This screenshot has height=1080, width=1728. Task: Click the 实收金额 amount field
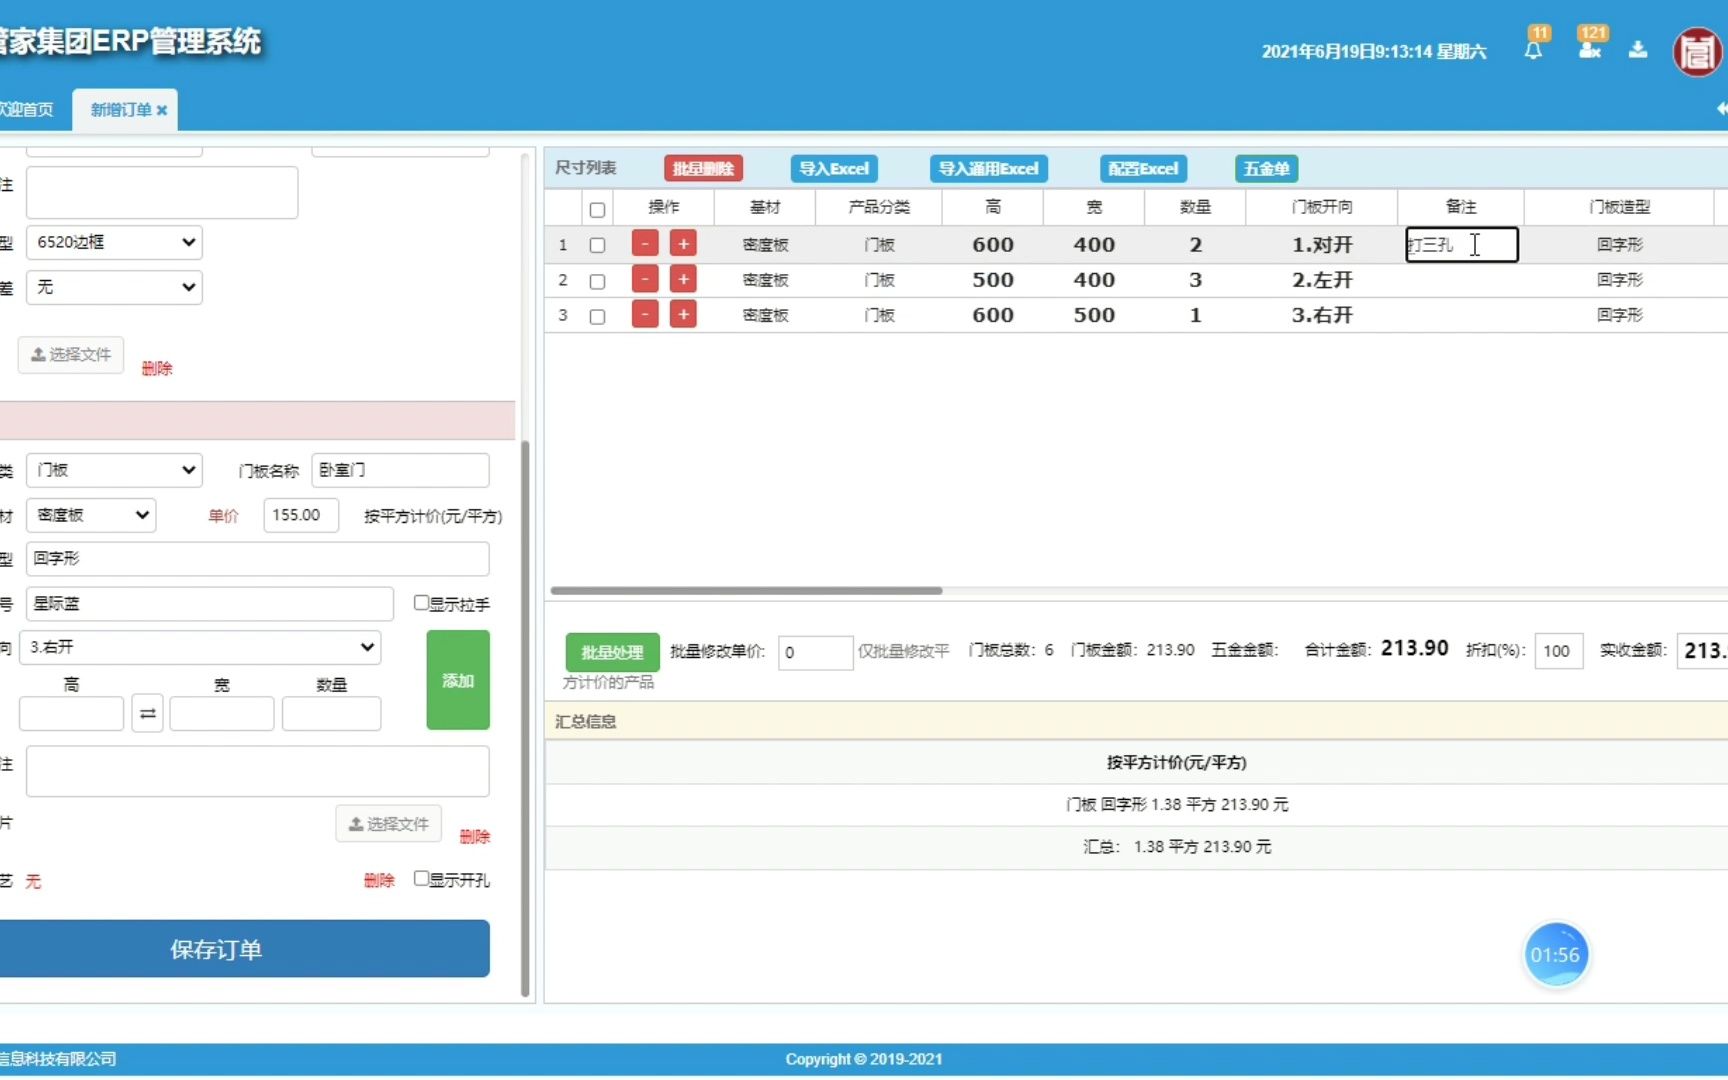tap(1702, 651)
